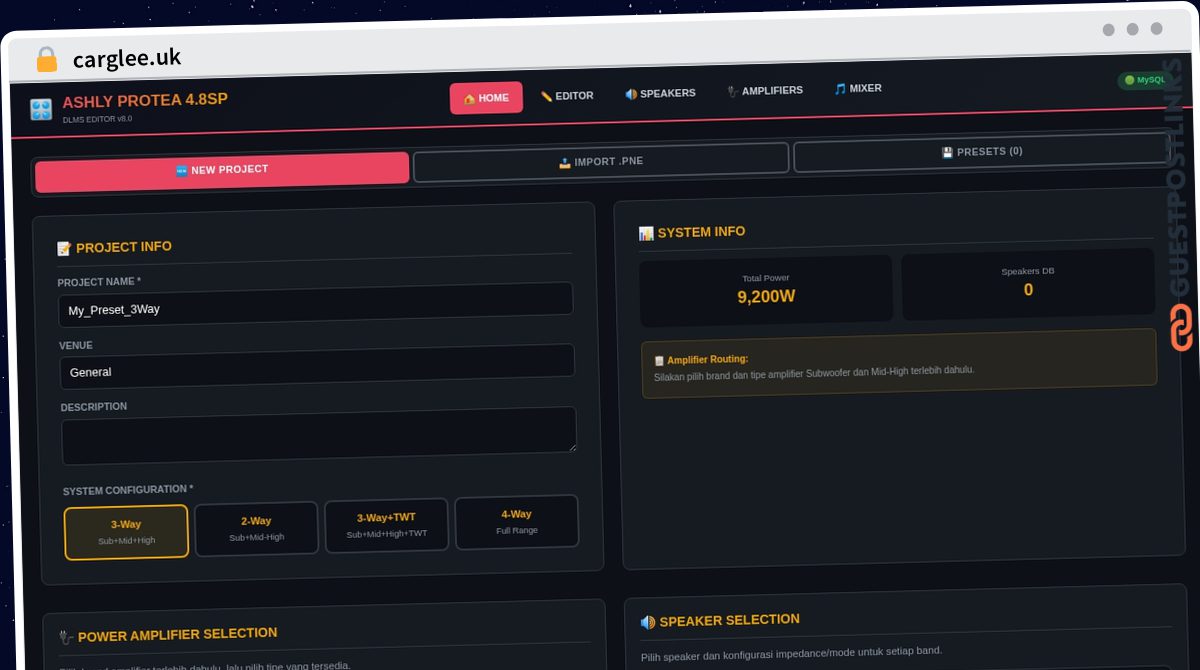The image size is (1200, 670).
Task: Open the MIXER tab
Action: pos(858,89)
